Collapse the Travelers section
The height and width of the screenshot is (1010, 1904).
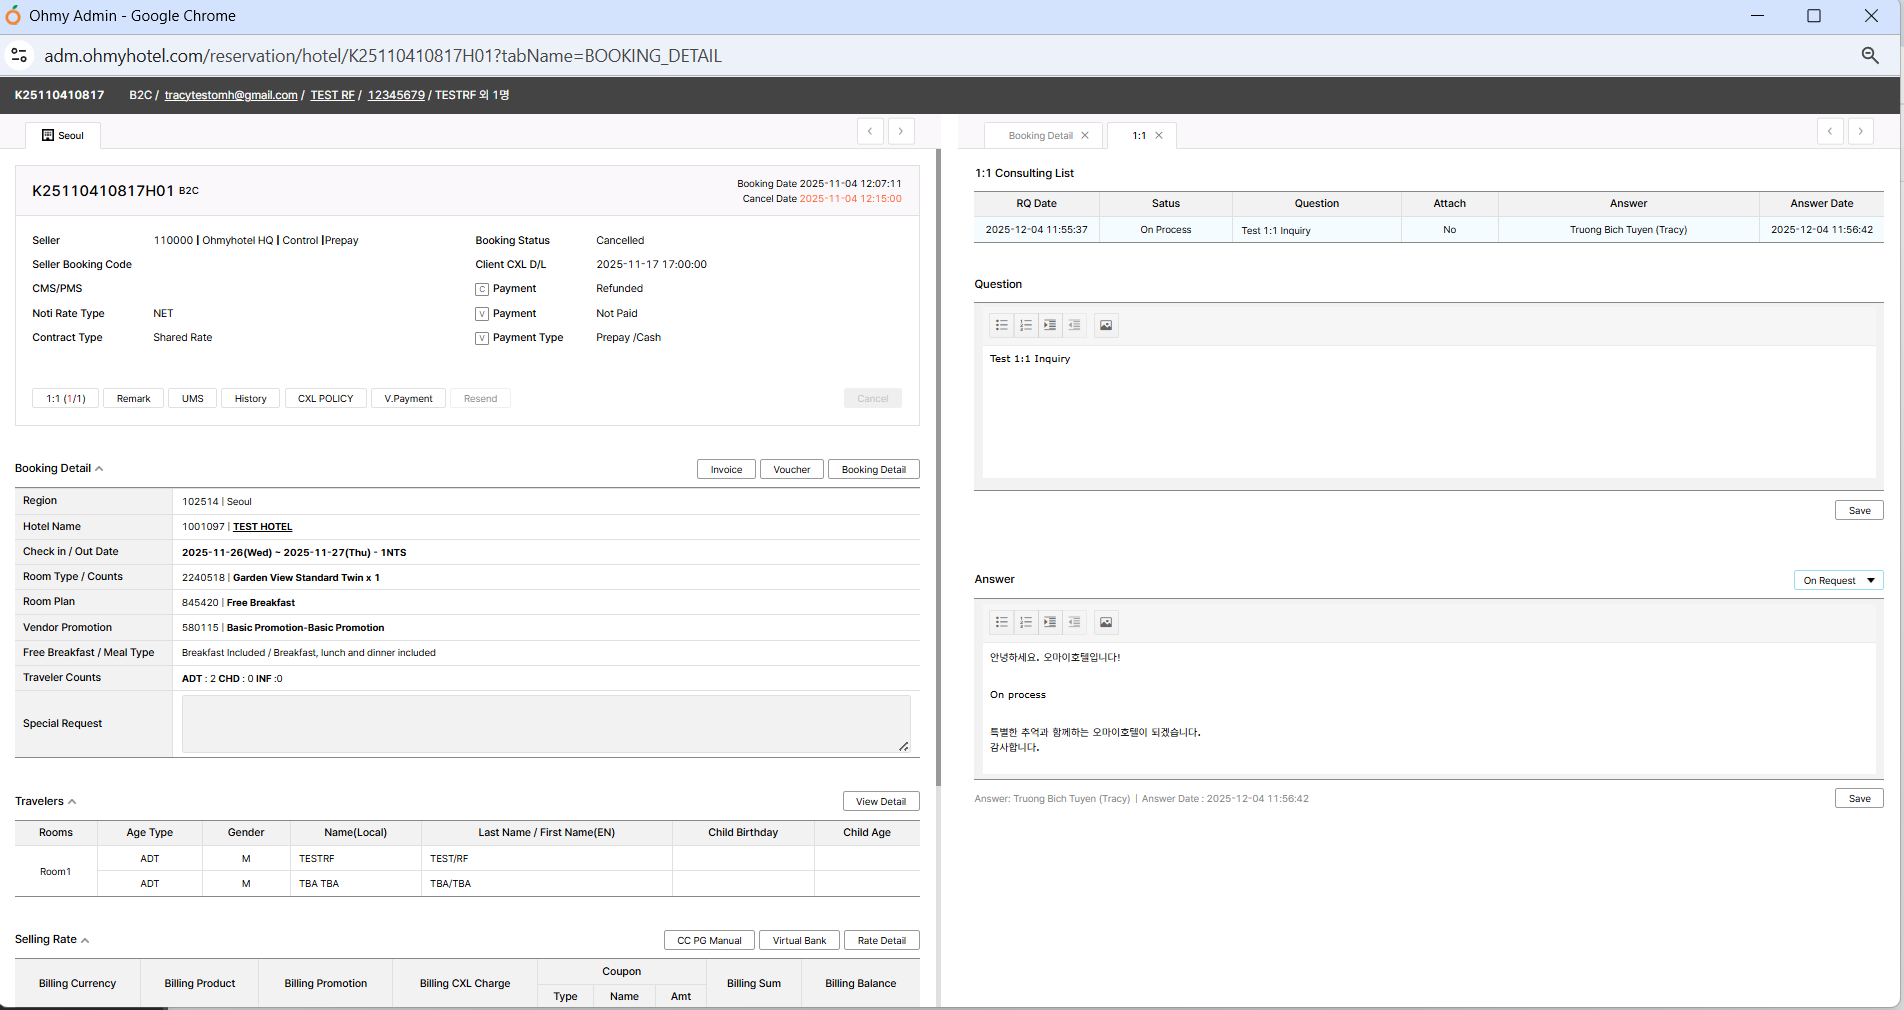[72, 802]
